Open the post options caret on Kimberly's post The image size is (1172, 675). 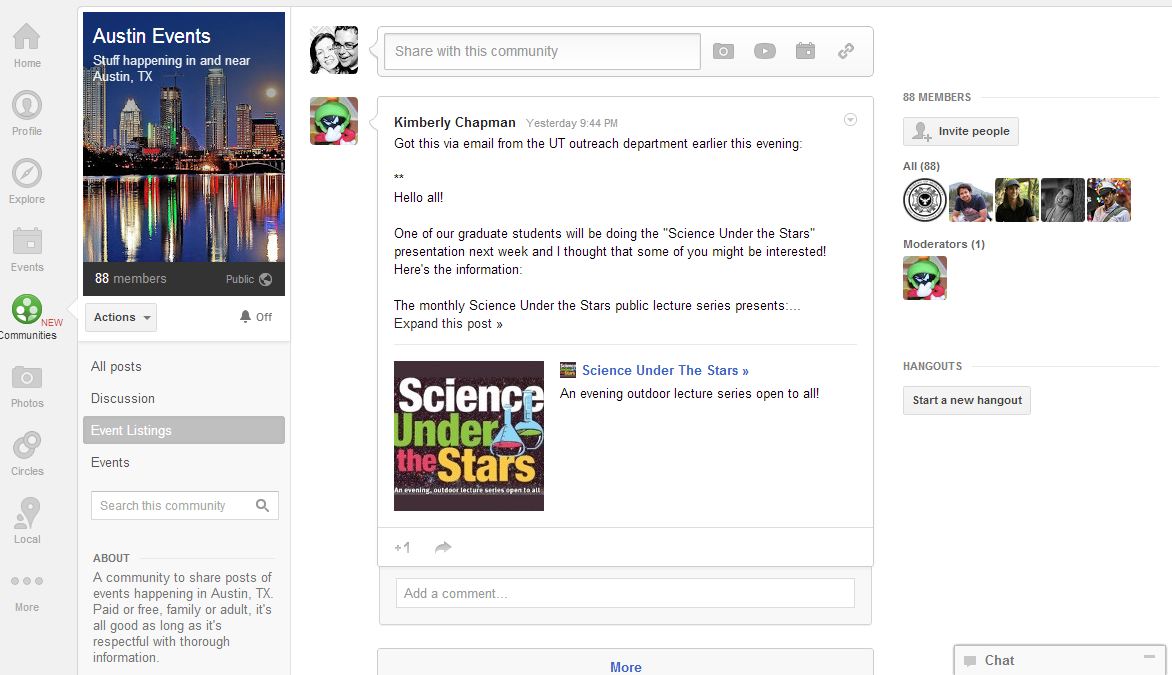[850, 119]
